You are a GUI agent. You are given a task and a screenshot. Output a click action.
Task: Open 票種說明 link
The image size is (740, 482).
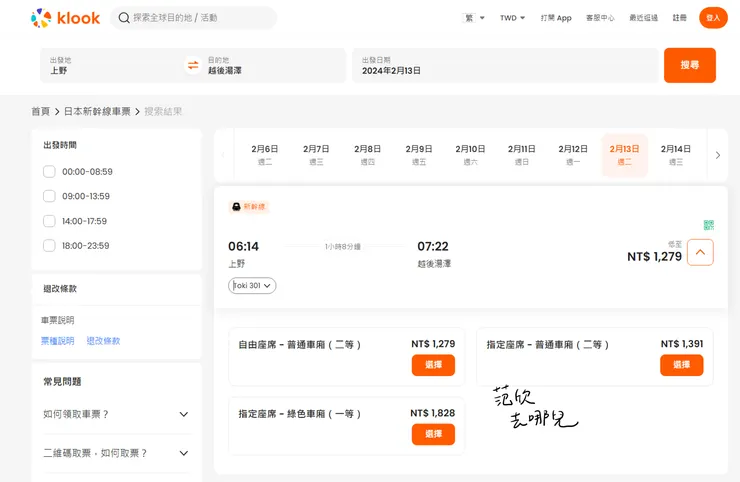click(x=58, y=341)
